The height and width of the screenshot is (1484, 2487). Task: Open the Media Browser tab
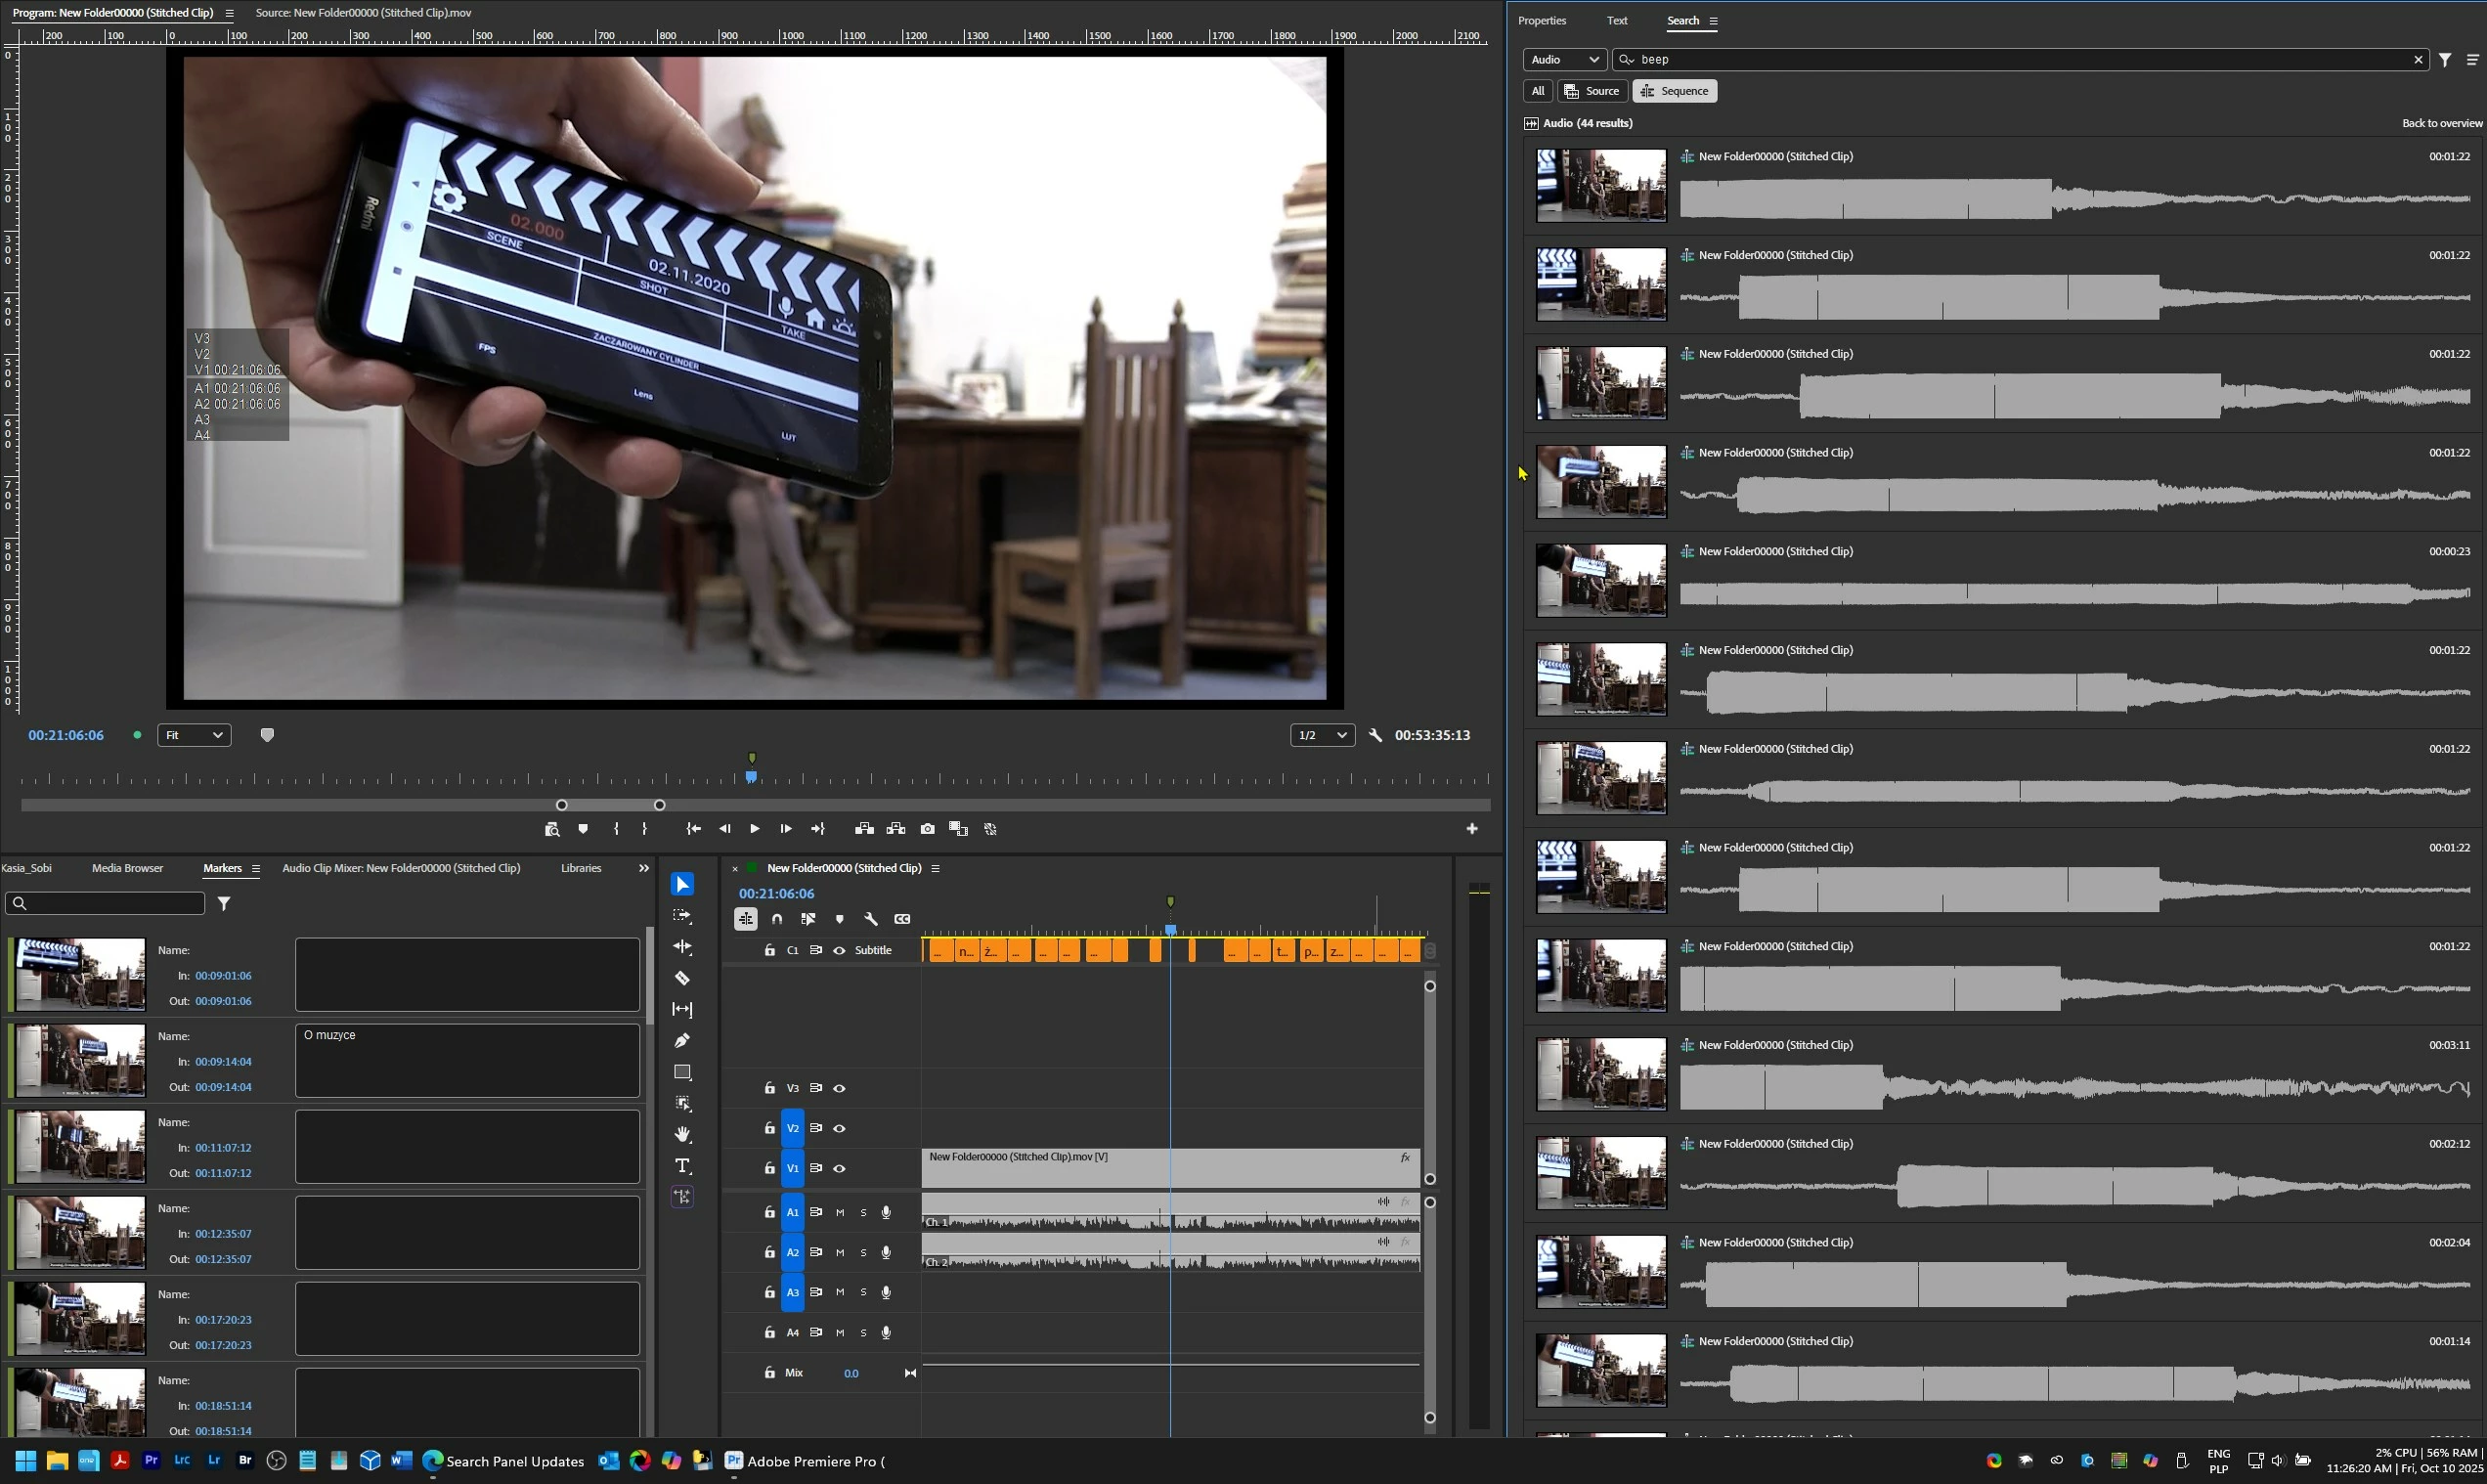tap(127, 868)
